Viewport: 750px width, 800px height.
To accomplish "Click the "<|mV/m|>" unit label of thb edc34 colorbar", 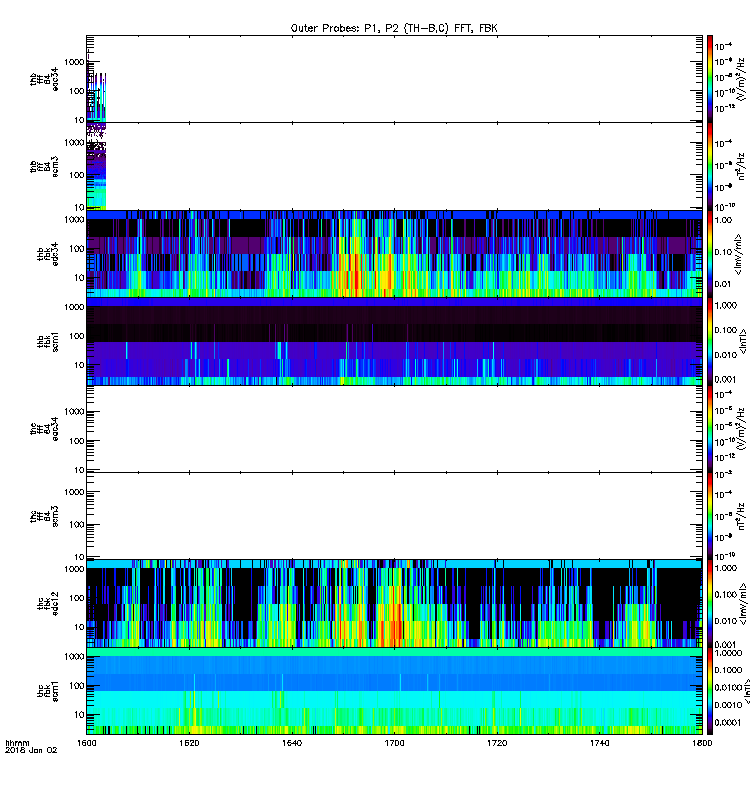I will coord(738,254).
